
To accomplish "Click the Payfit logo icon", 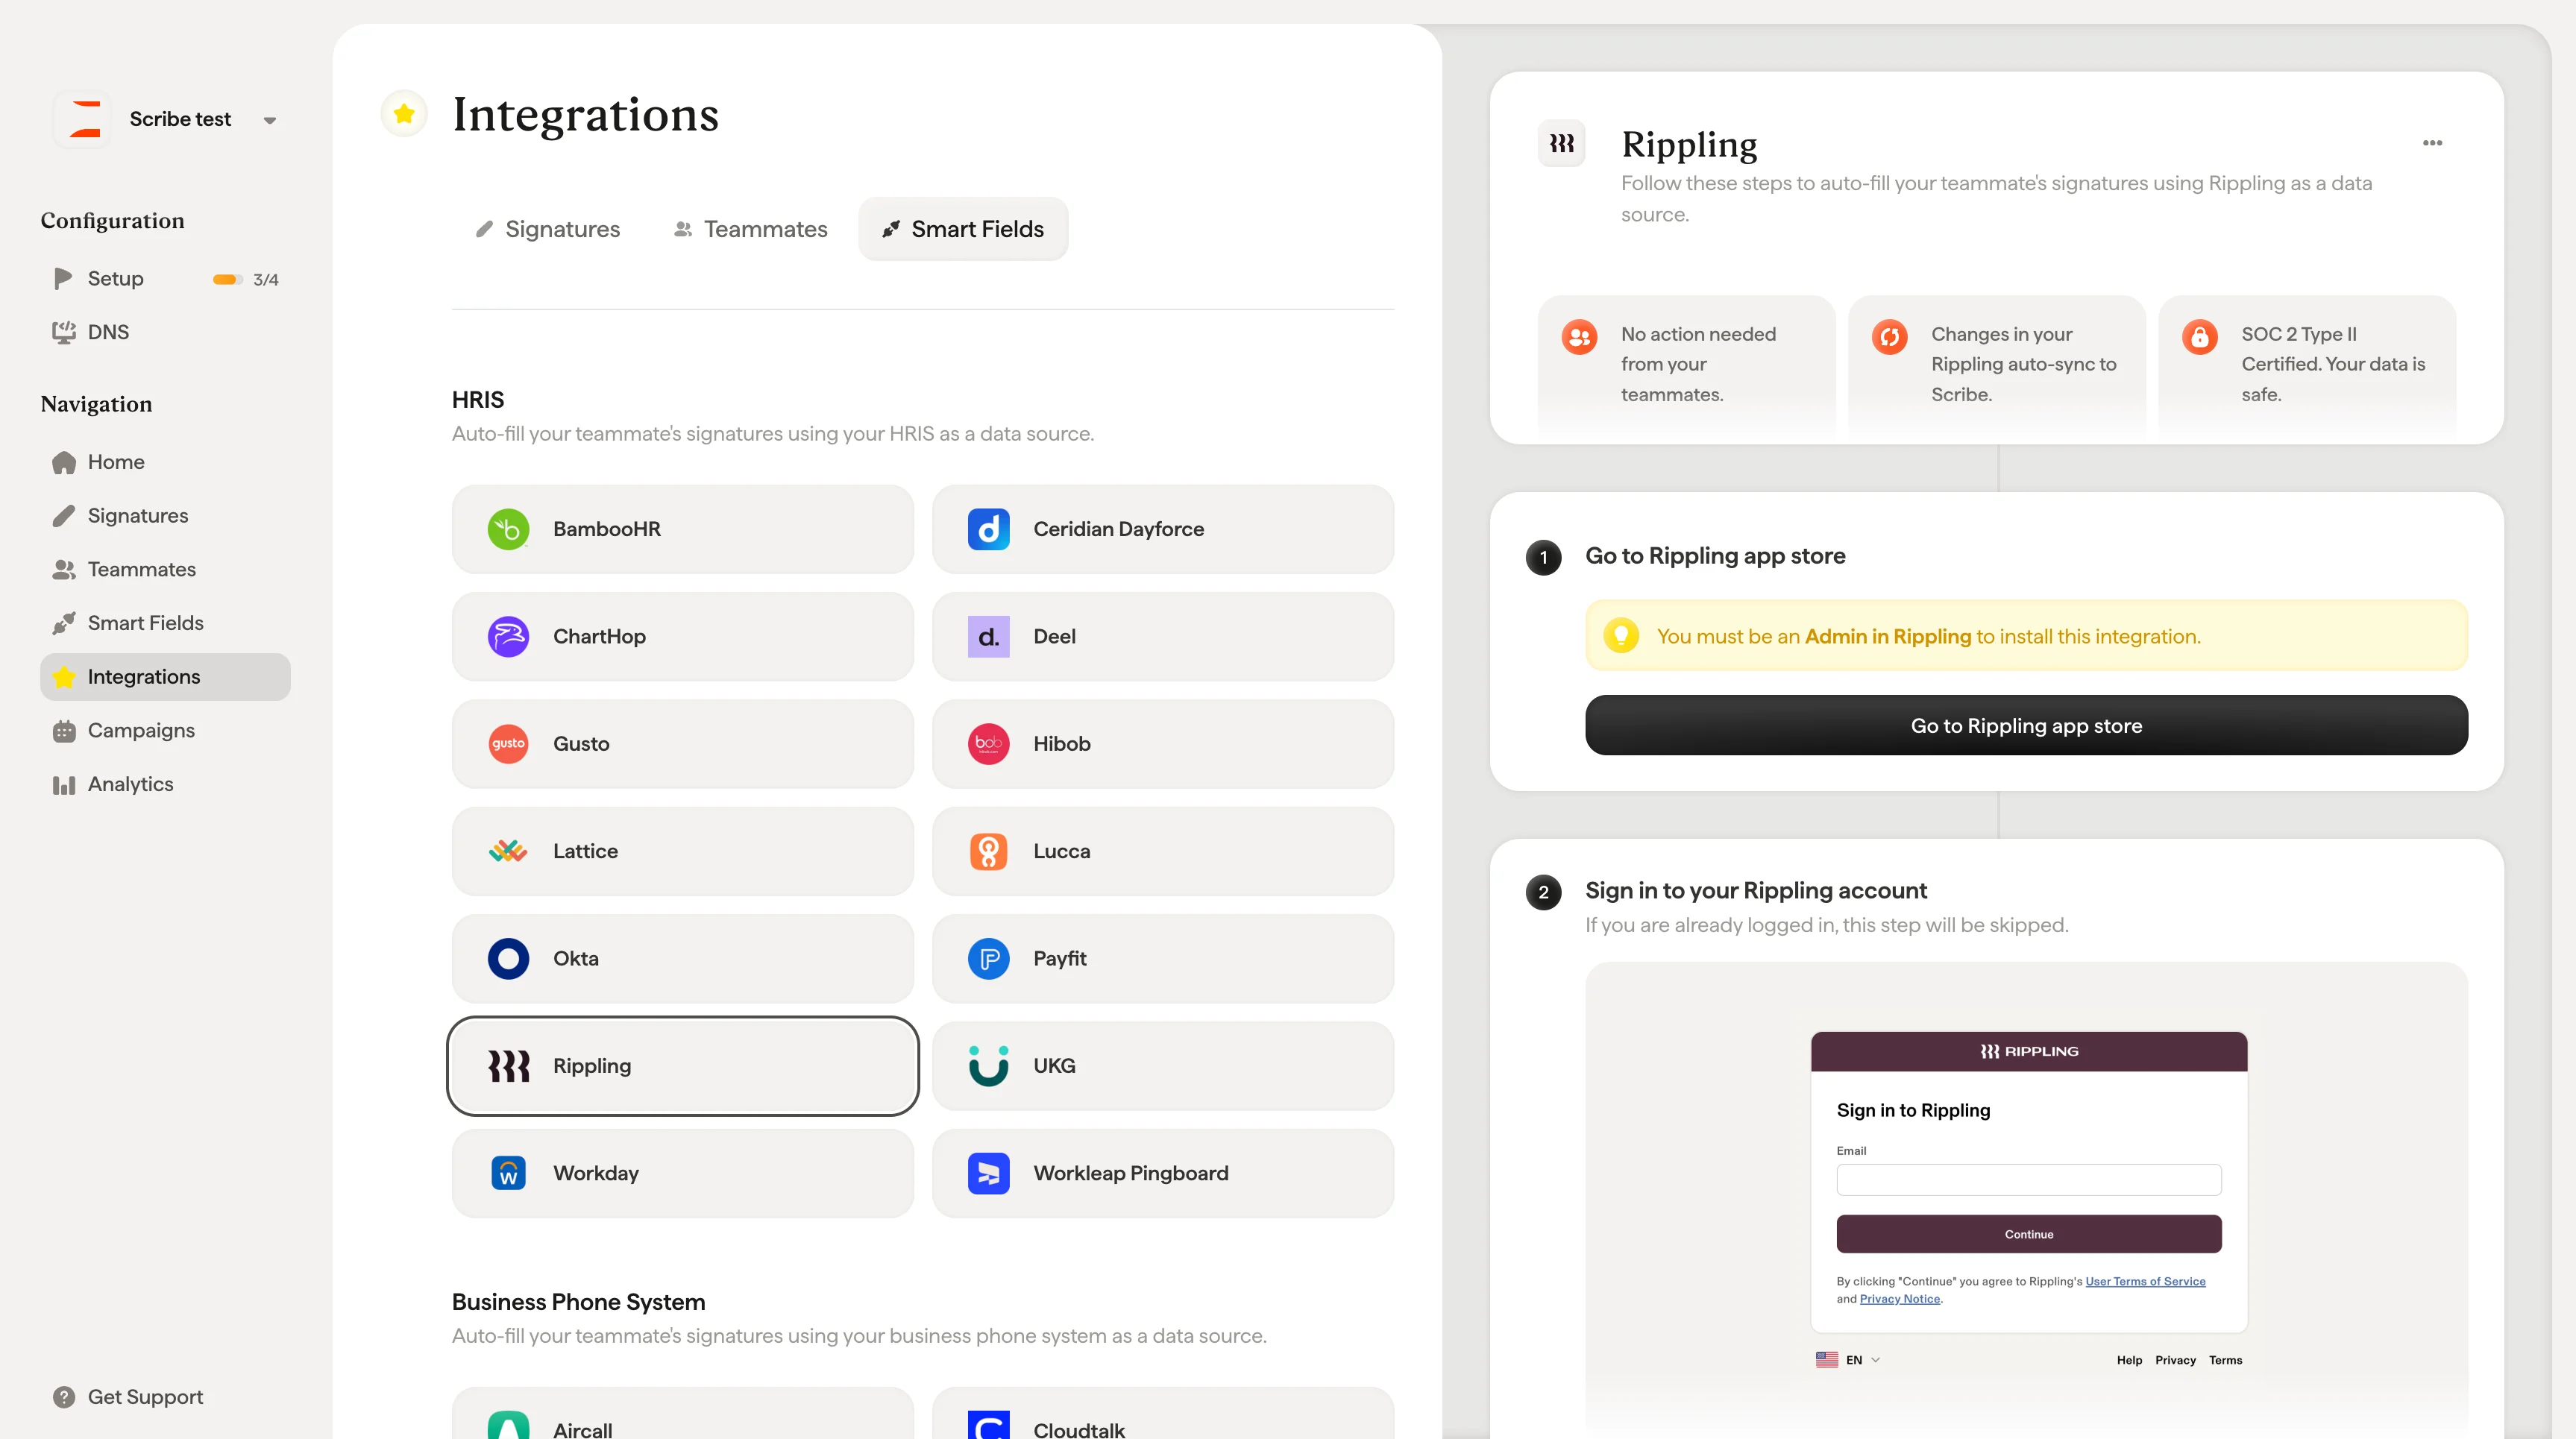I will click(988, 959).
